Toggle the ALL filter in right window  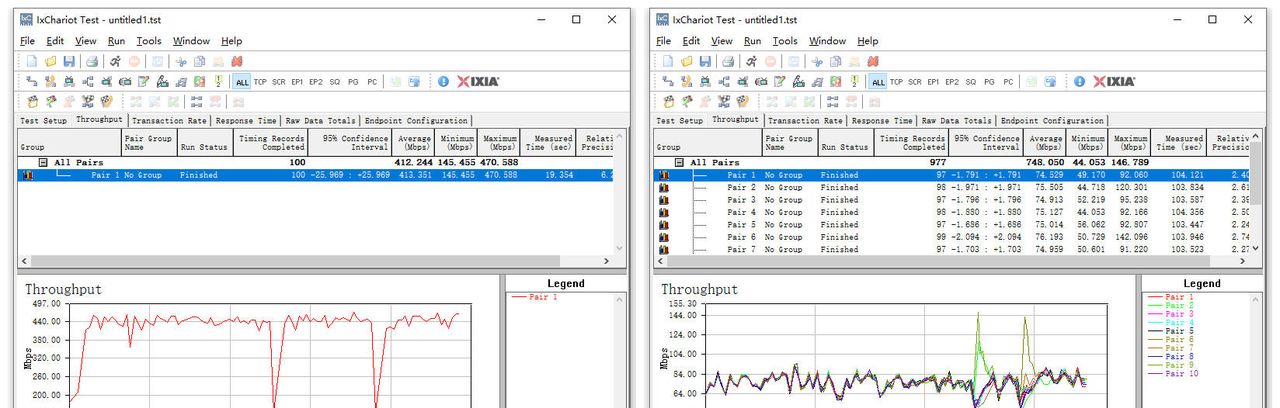[878, 82]
